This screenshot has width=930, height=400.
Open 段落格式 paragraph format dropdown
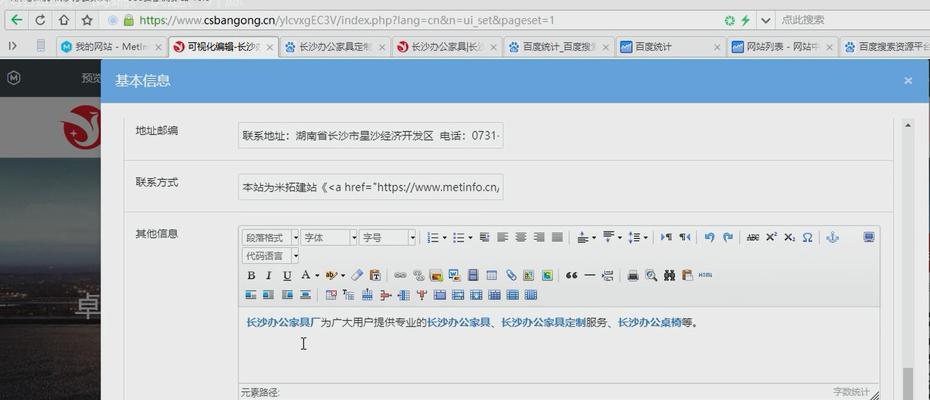270,237
